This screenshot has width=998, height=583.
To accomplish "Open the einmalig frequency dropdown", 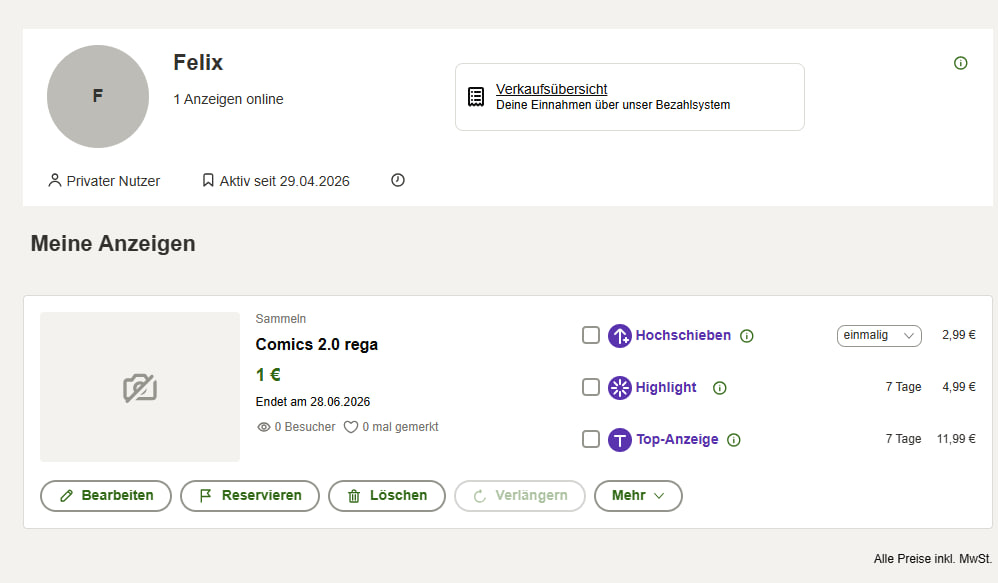I will [879, 335].
